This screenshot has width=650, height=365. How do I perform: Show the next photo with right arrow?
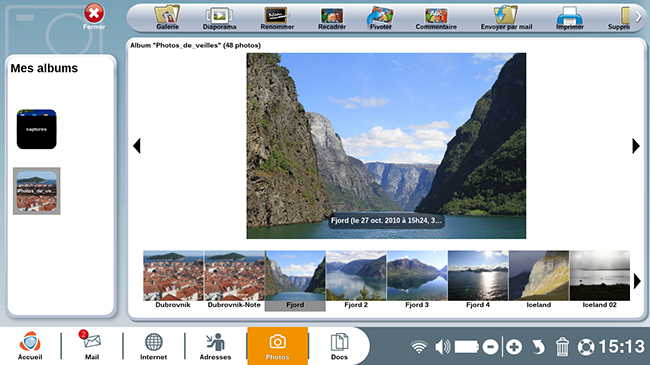pyautogui.click(x=636, y=146)
